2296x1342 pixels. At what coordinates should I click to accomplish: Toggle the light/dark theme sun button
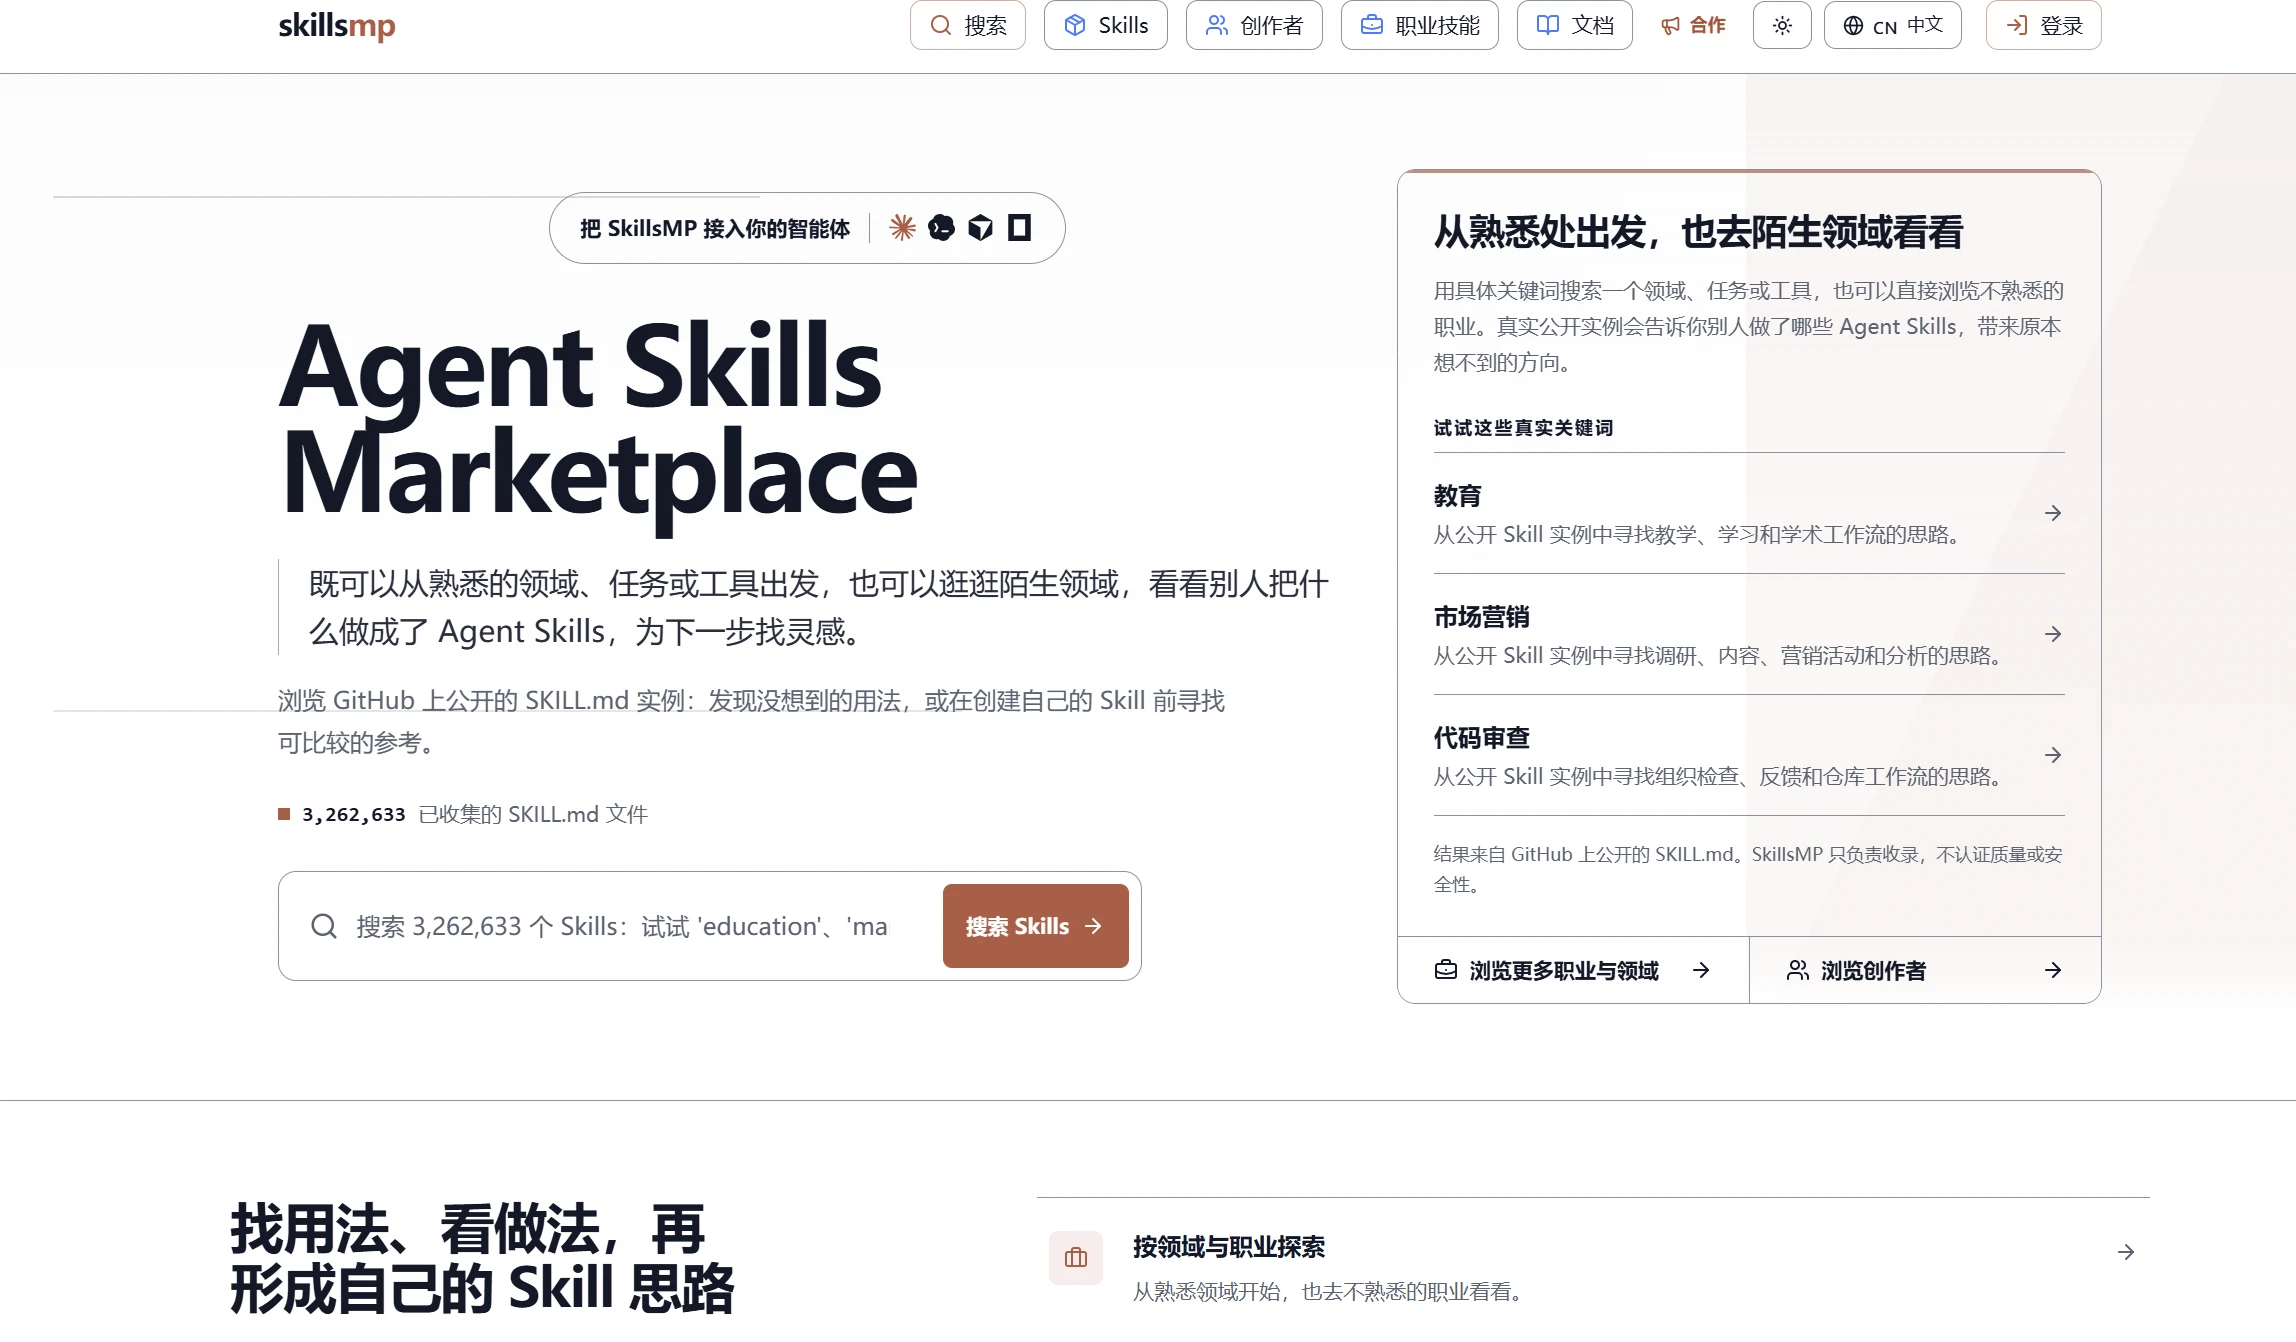[x=1782, y=25]
